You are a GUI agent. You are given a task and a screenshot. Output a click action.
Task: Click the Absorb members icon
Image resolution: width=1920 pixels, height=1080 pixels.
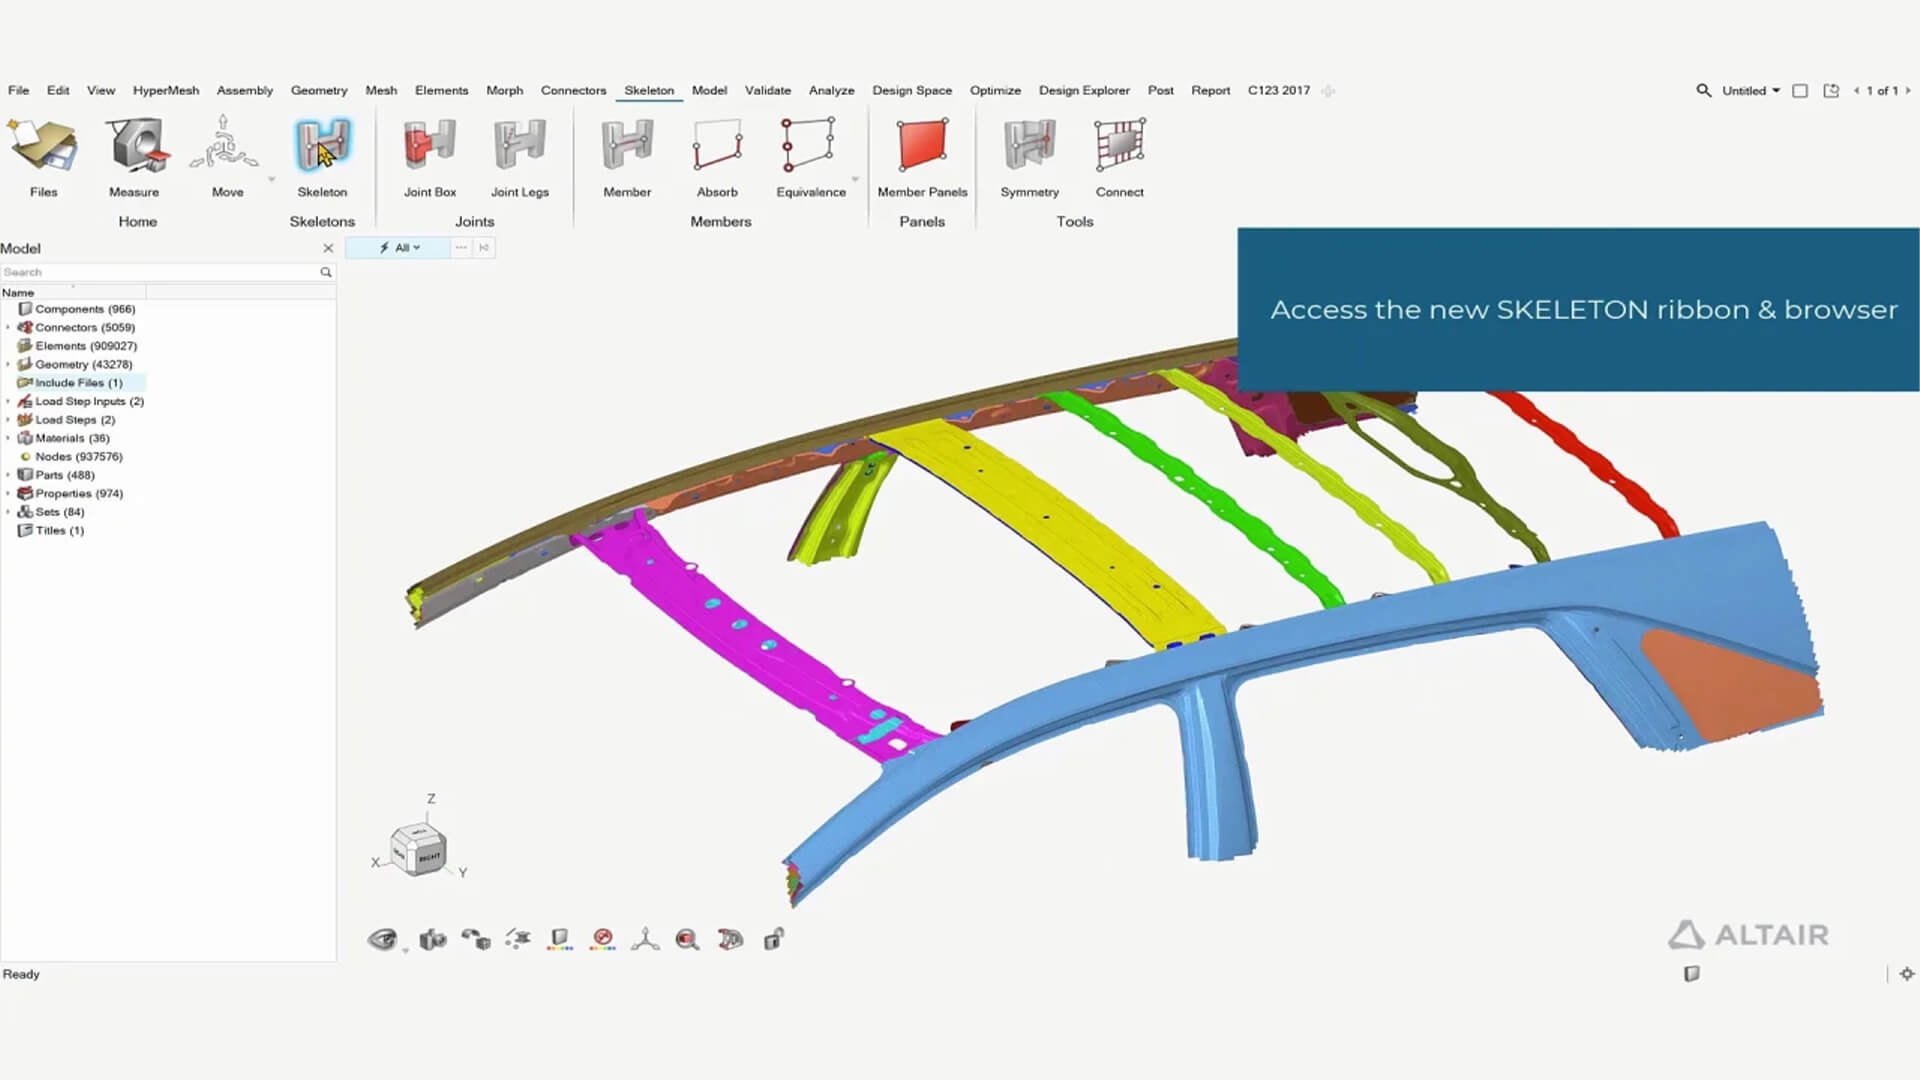point(717,146)
